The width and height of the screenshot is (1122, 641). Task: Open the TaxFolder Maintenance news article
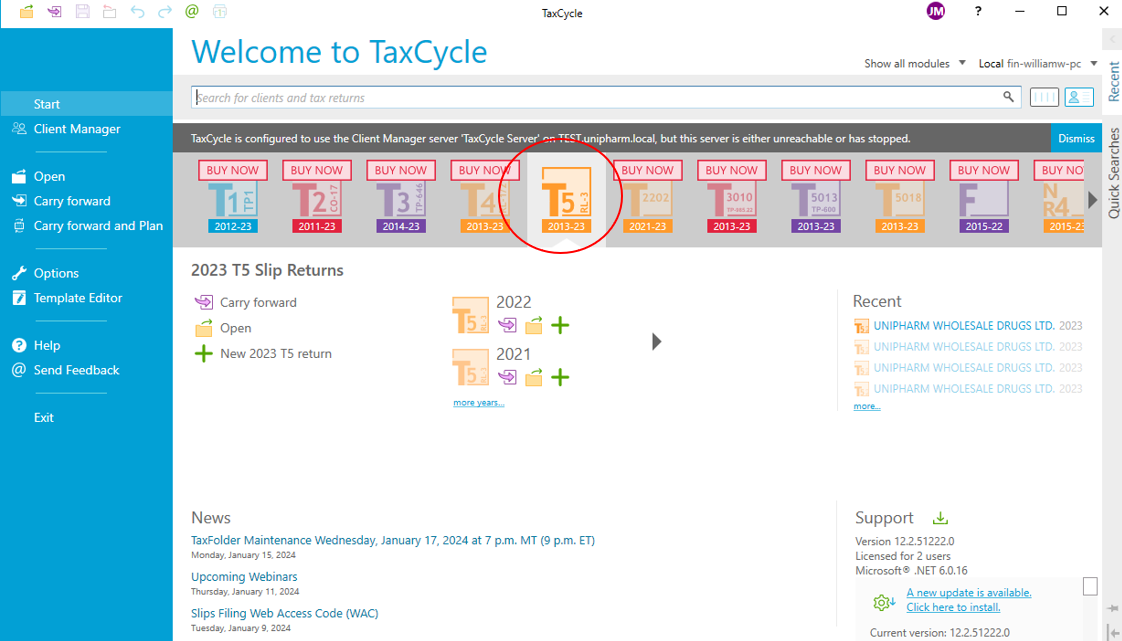pyautogui.click(x=393, y=540)
